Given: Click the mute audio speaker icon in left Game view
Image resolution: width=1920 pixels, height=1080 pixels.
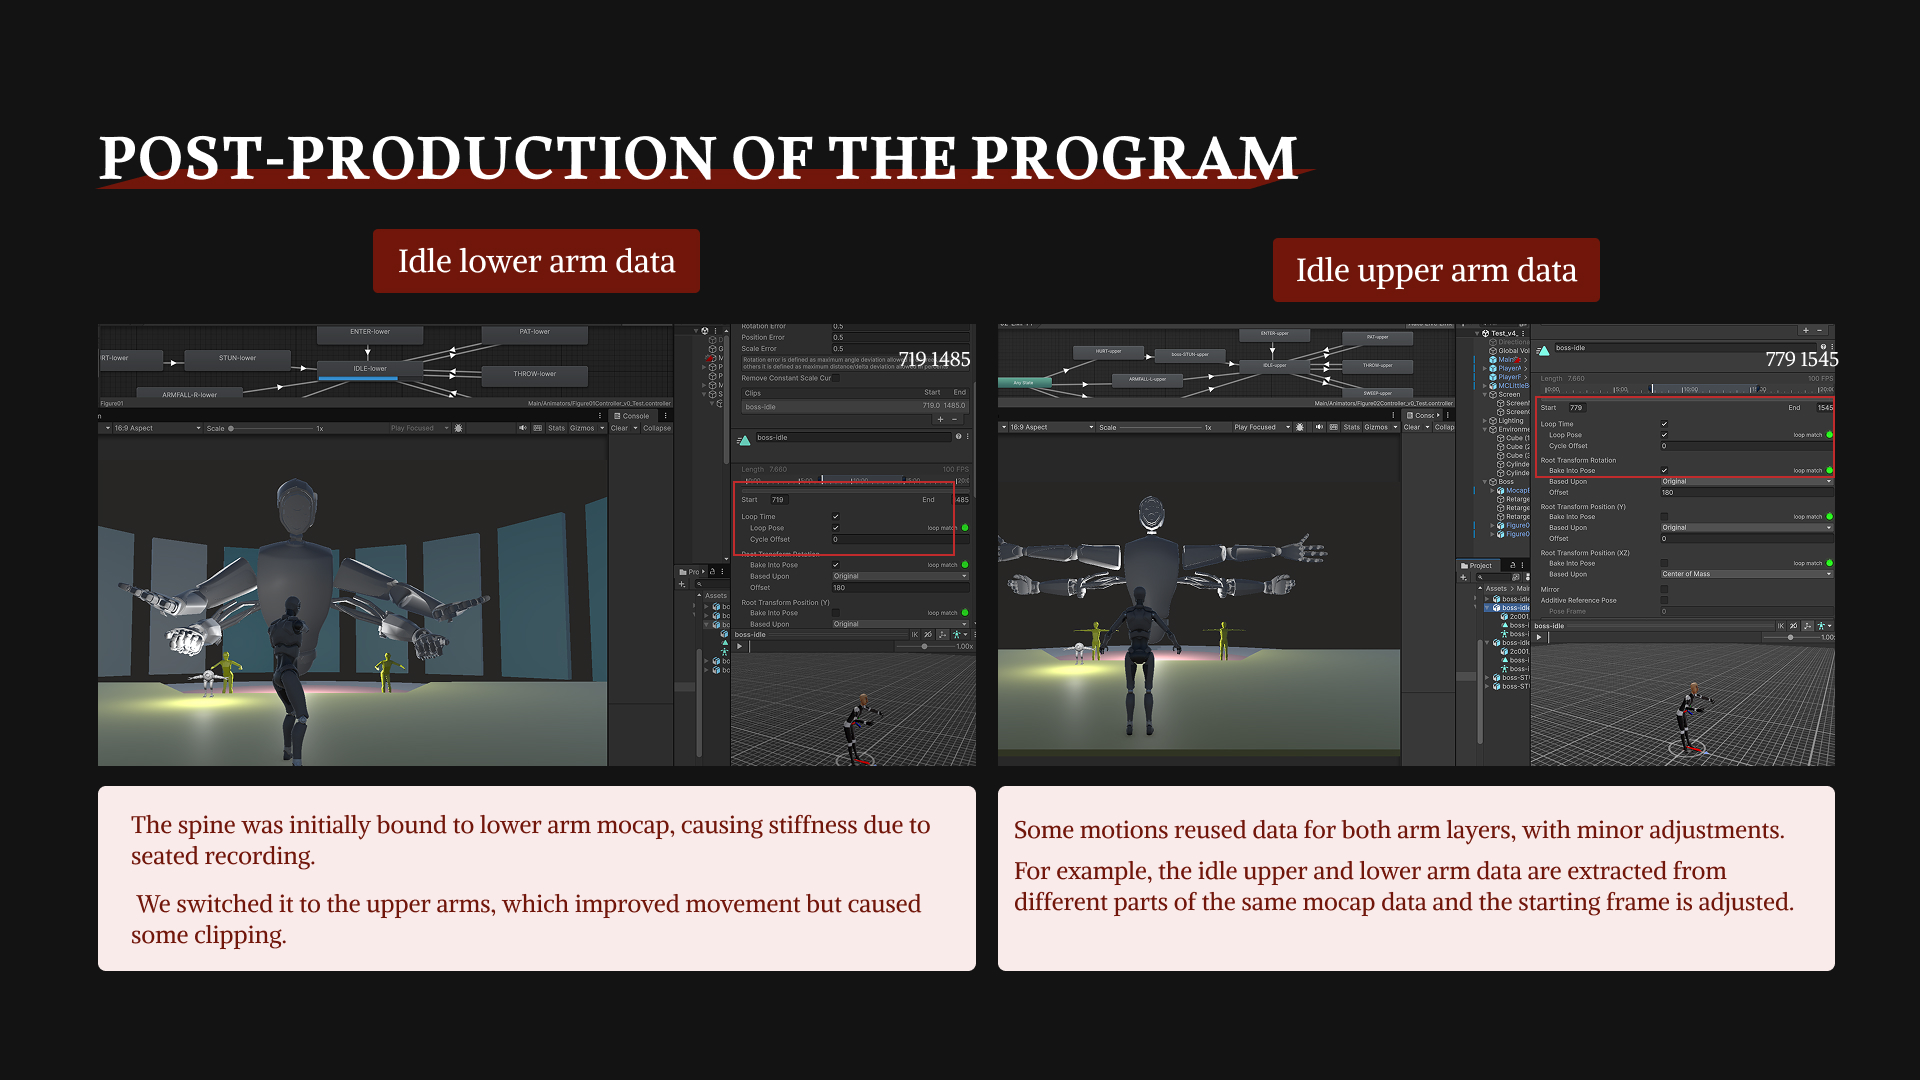Looking at the screenshot, I should (522, 428).
